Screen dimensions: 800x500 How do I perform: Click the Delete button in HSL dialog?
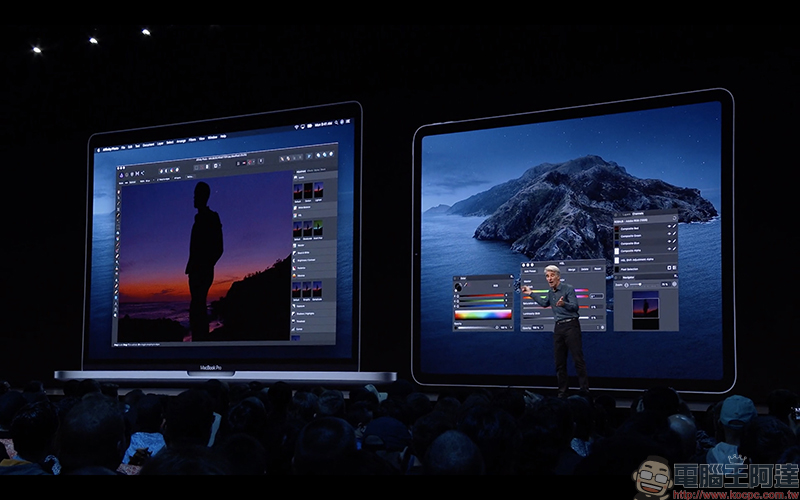click(585, 269)
